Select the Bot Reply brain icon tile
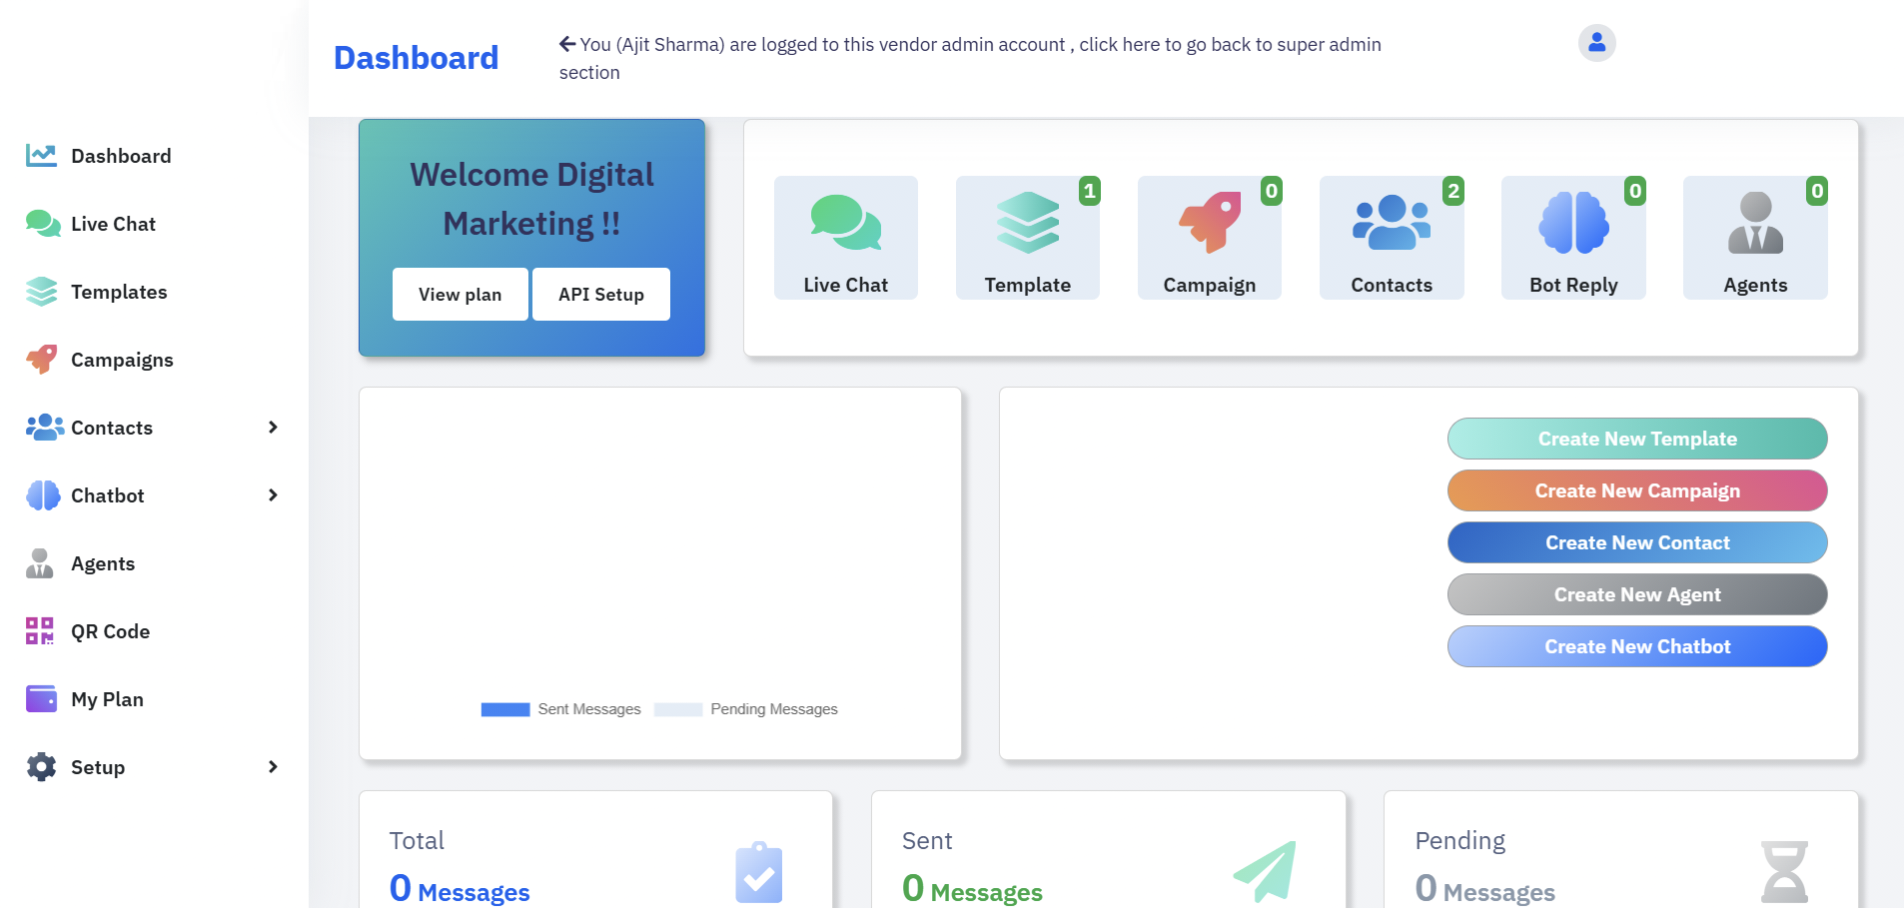The image size is (1904, 908). [1573, 238]
